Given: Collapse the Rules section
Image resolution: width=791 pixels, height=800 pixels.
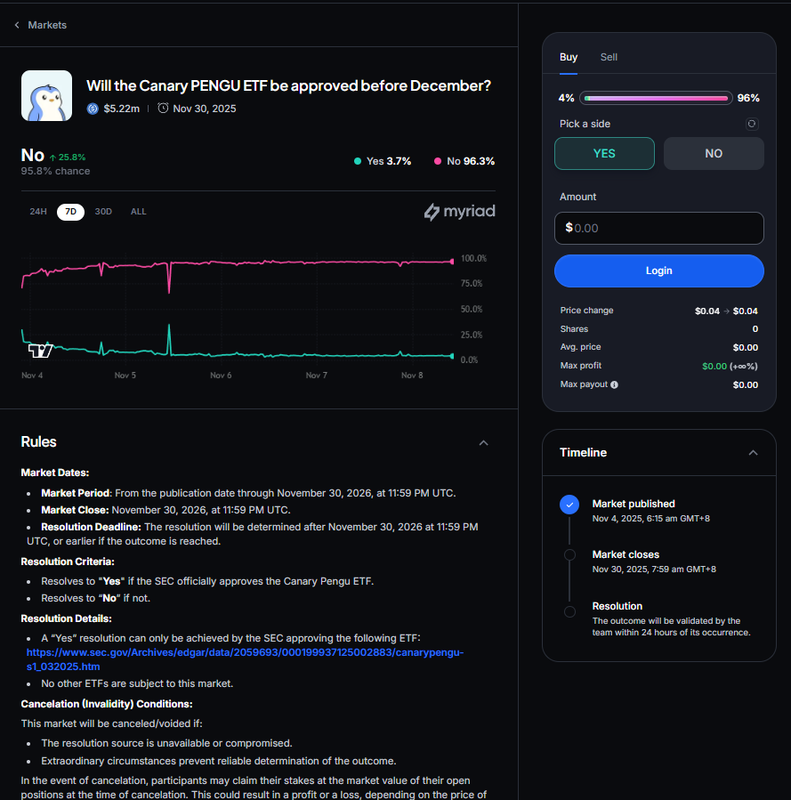Looking at the screenshot, I should [x=483, y=443].
